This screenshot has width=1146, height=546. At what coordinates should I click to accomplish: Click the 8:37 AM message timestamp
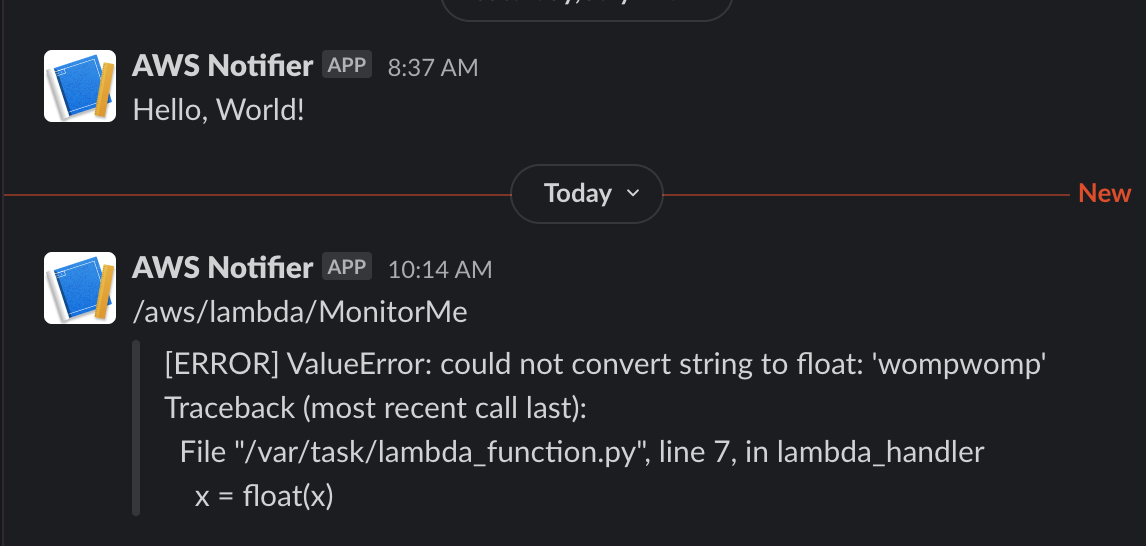tap(433, 68)
